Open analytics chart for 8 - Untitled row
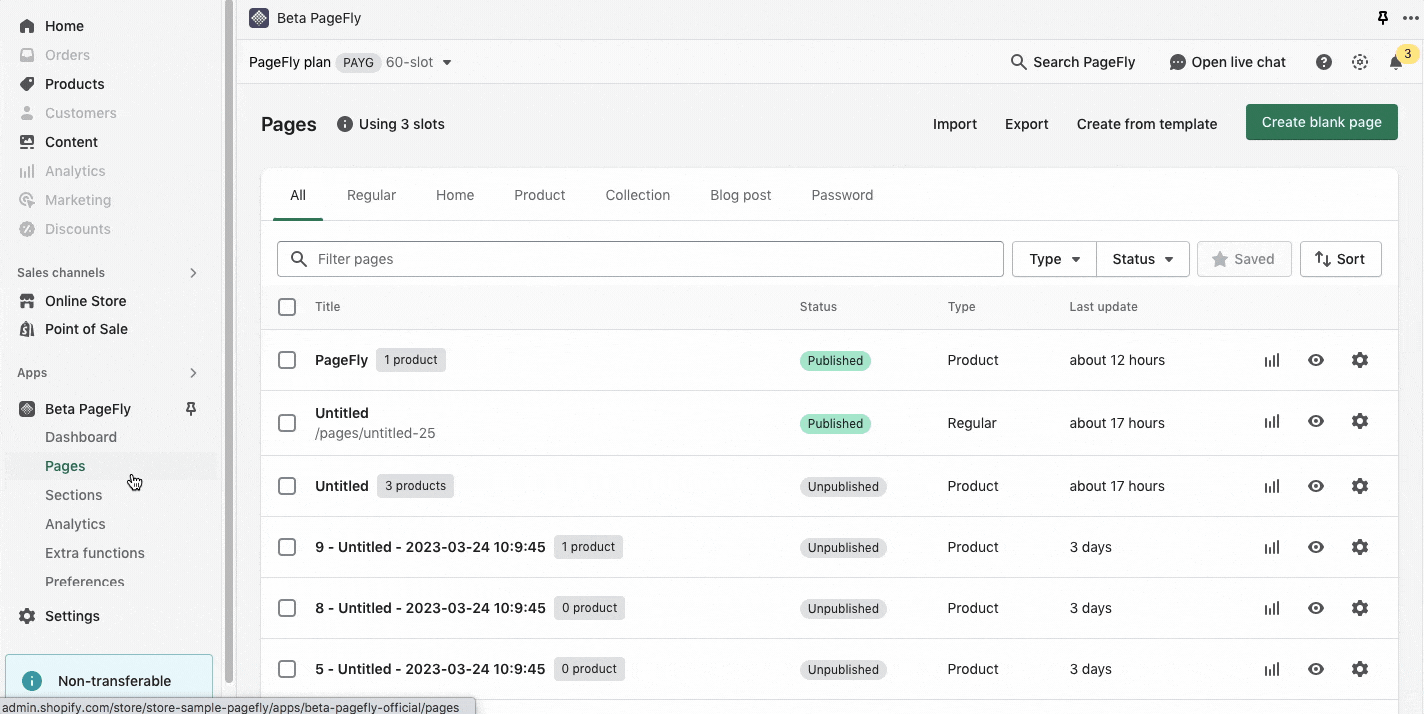Screen dimensions: 1424x714 coord(1272,608)
